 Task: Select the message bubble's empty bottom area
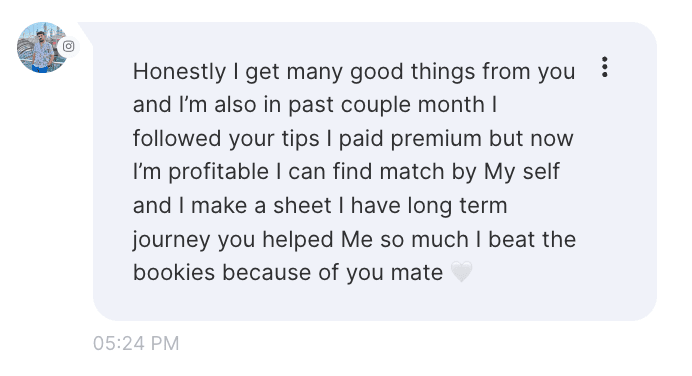pos(374,302)
